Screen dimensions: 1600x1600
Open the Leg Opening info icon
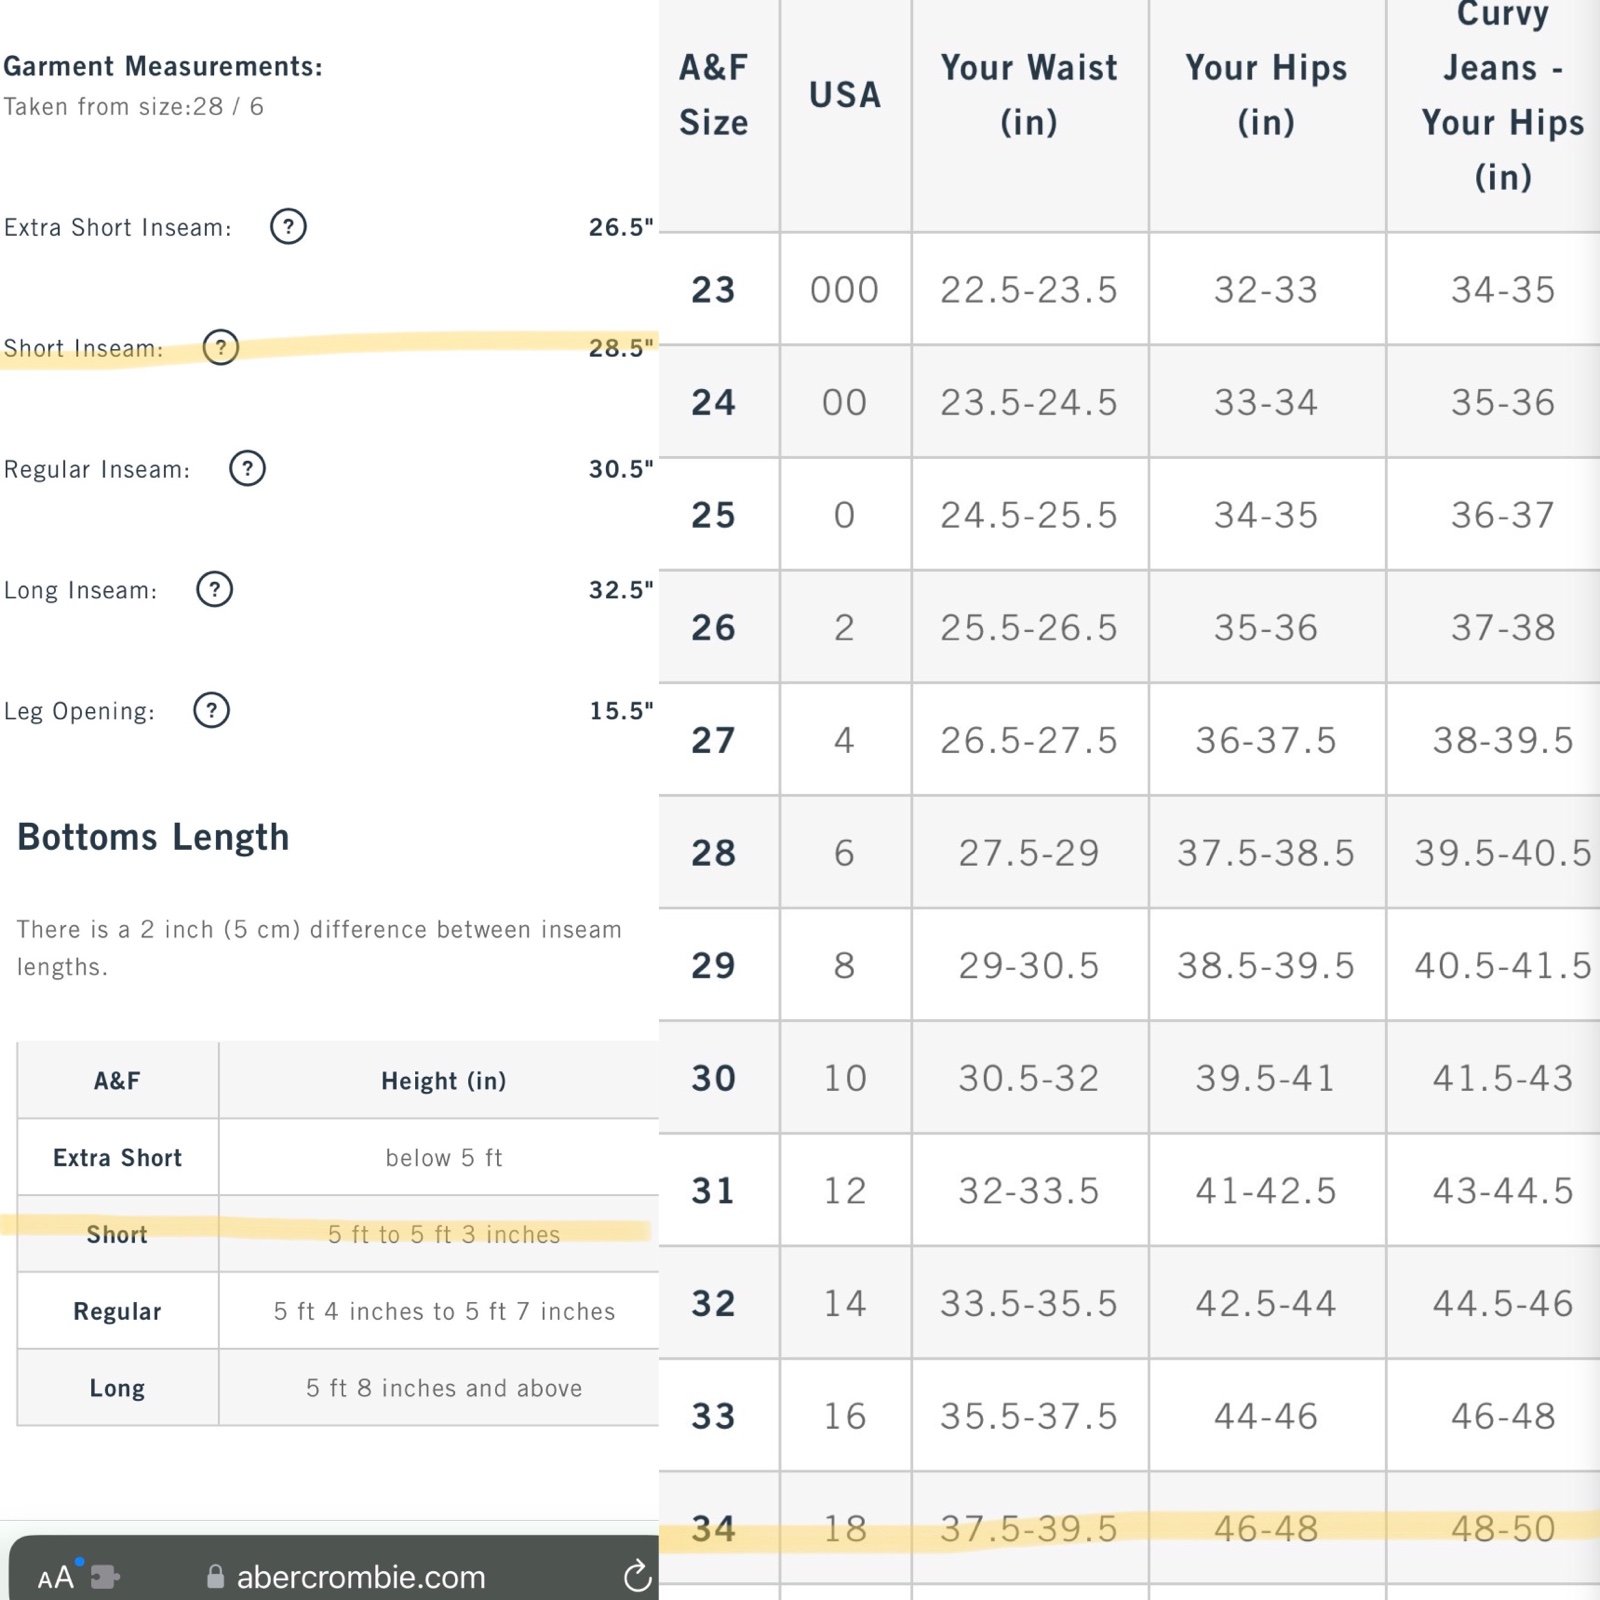pos(211,710)
